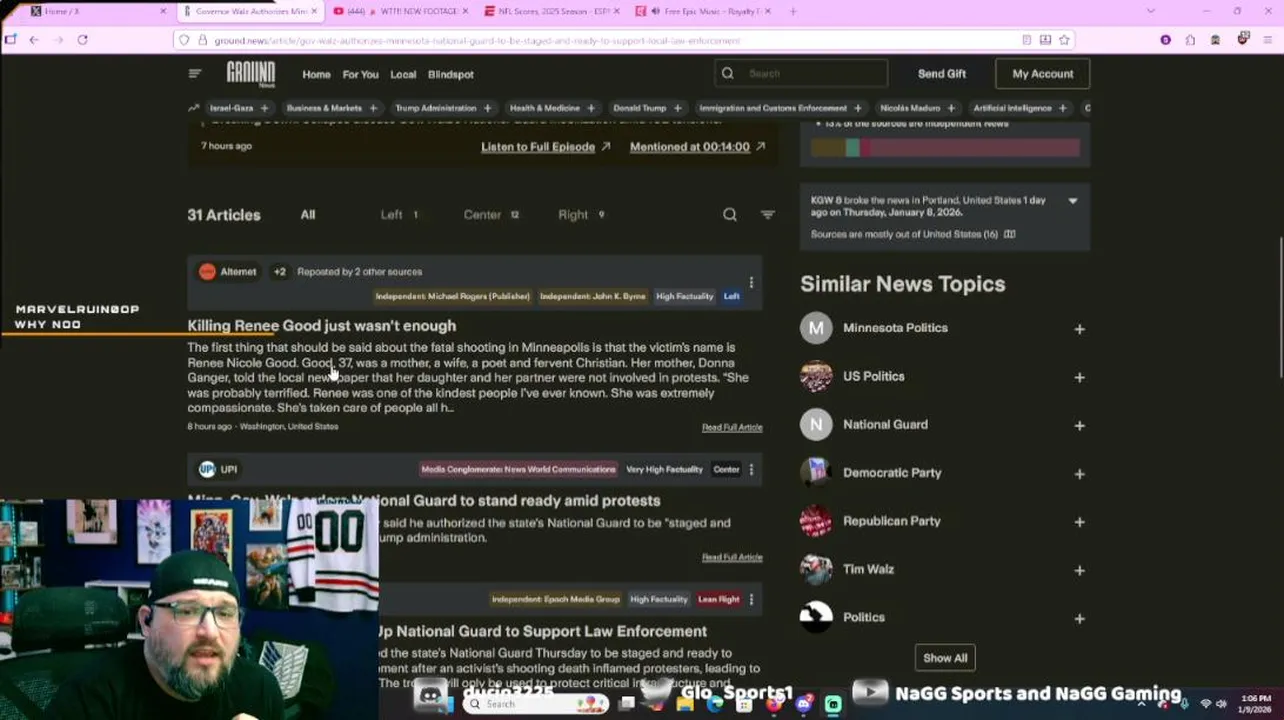Open three-dot menu on Alternet article

(751, 283)
